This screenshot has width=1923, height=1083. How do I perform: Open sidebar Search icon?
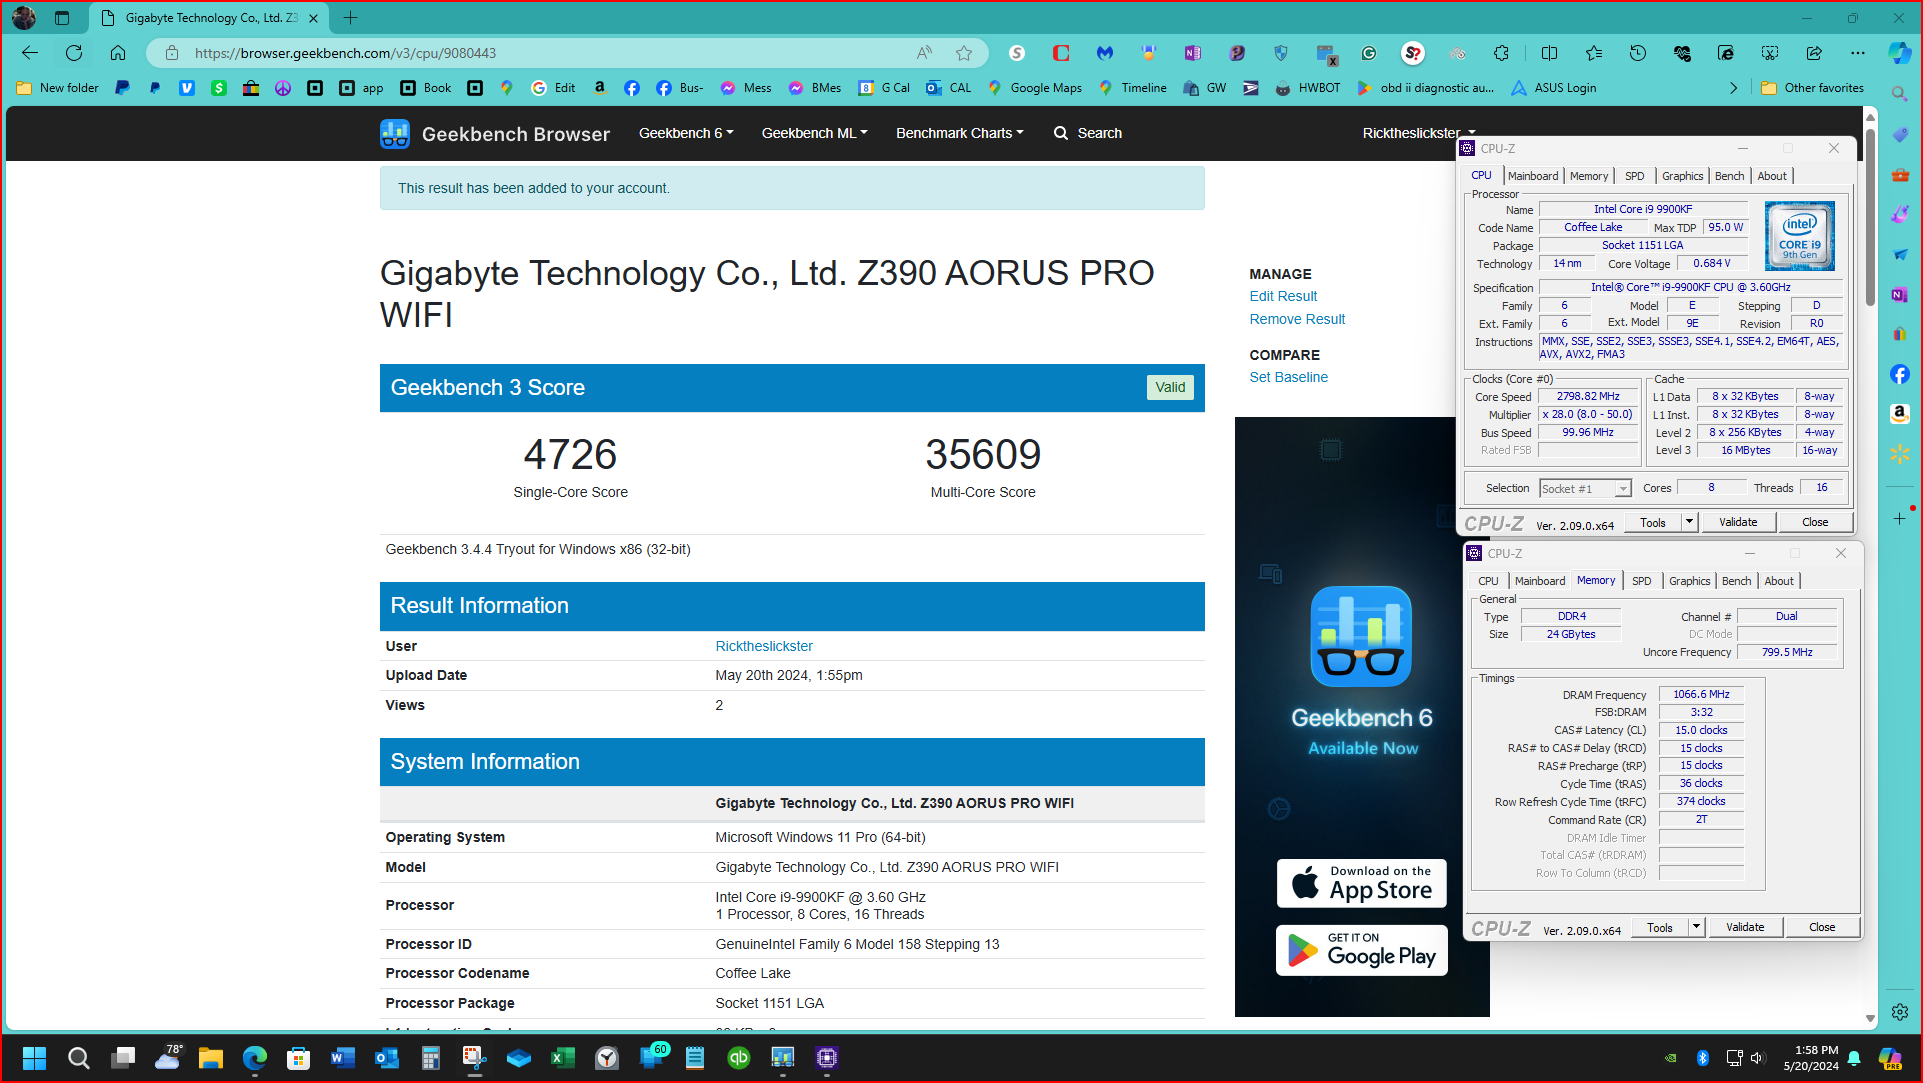tap(1900, 94)
